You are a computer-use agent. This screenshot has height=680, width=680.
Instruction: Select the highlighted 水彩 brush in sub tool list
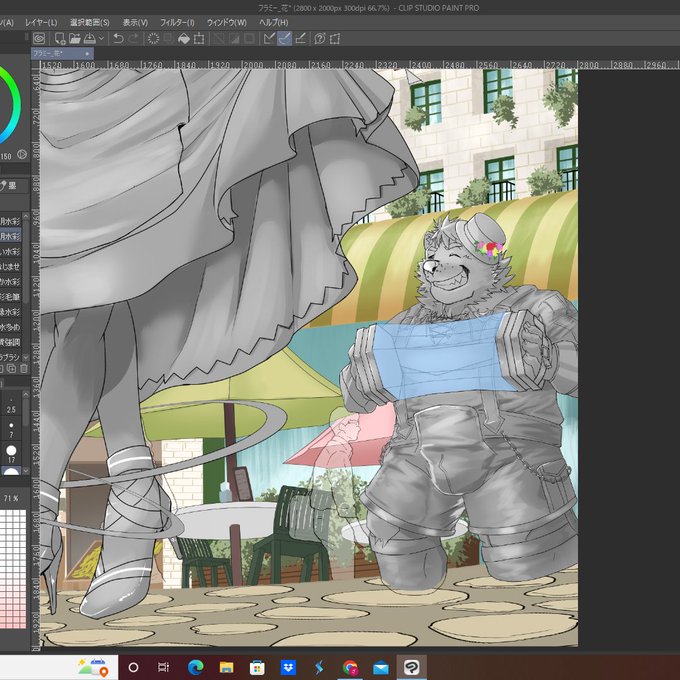coord(10,236)
